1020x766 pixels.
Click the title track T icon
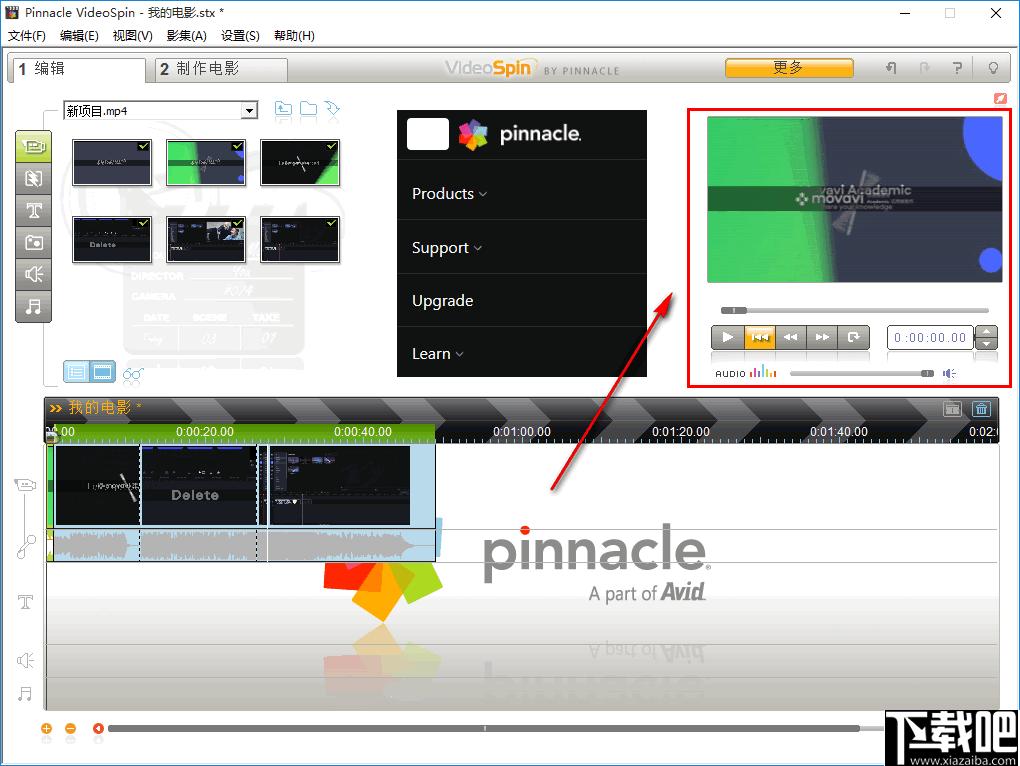point(25,601)
